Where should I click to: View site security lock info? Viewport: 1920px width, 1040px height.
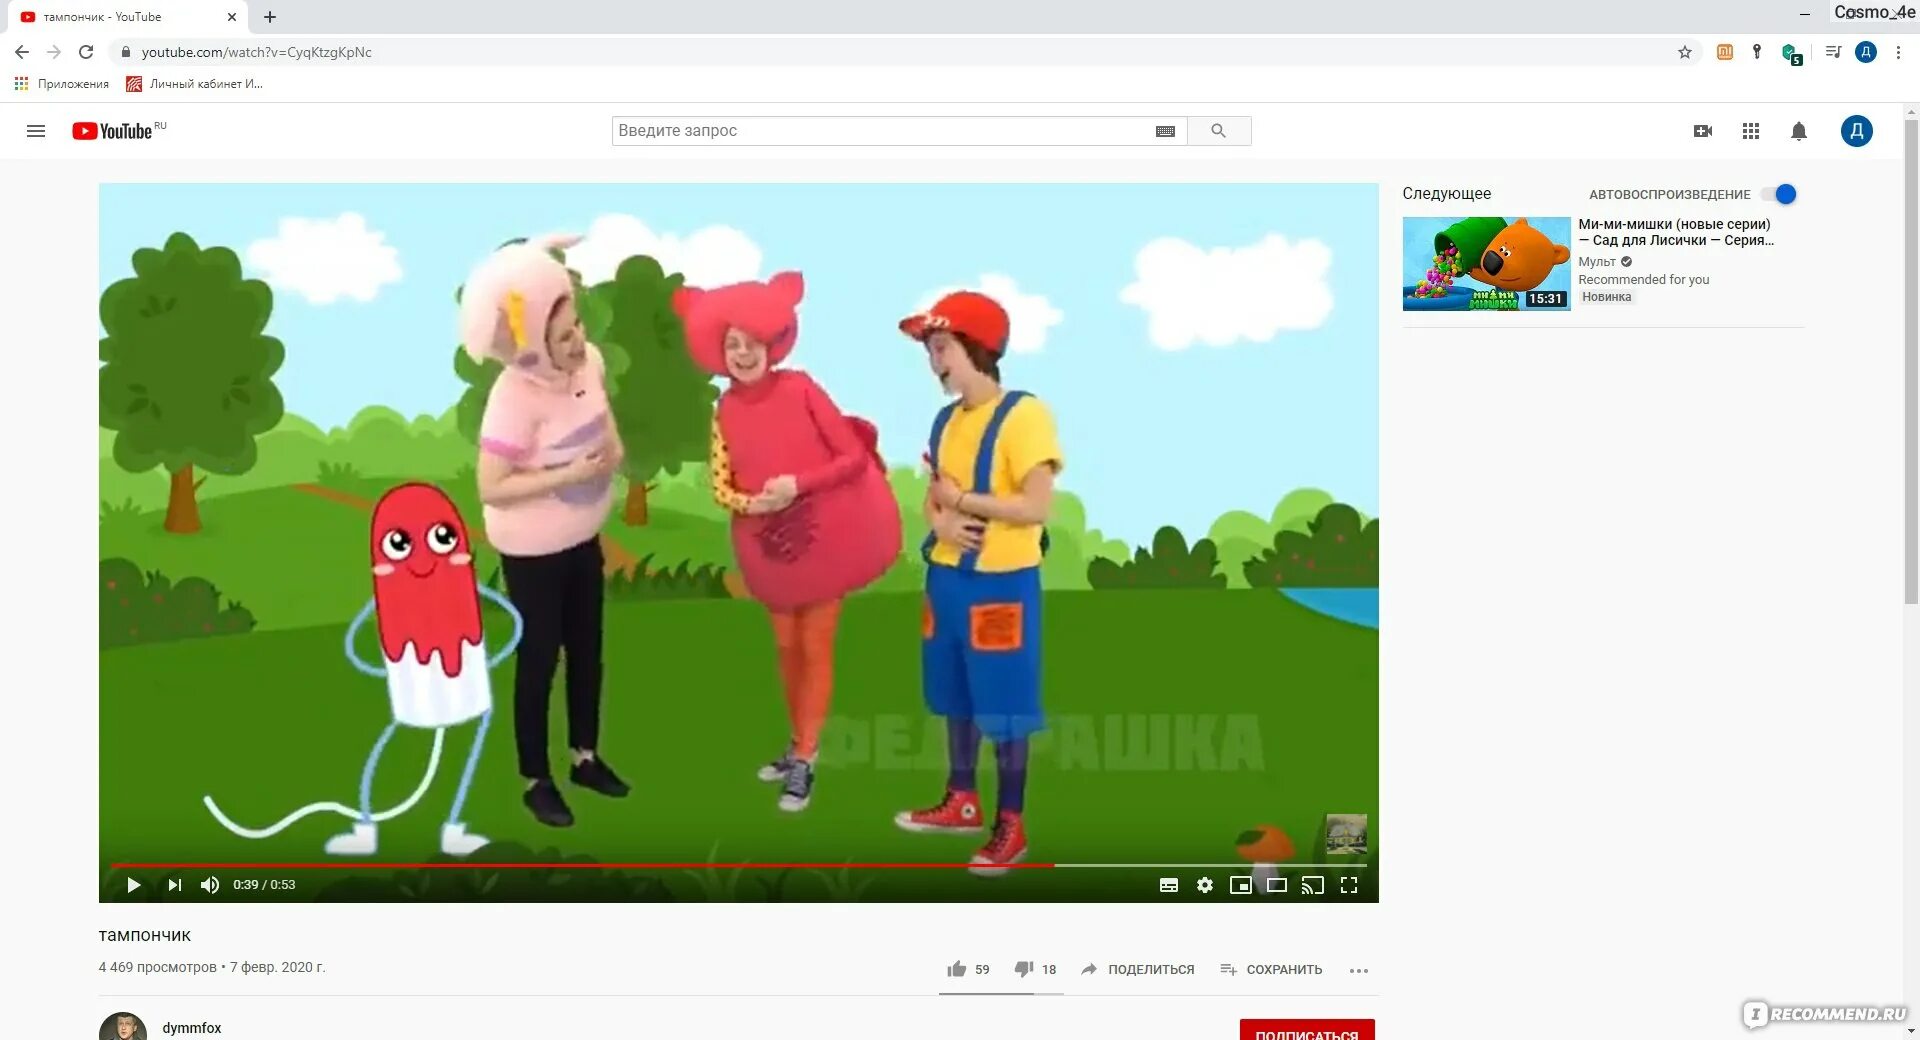(x=126, y=52)
